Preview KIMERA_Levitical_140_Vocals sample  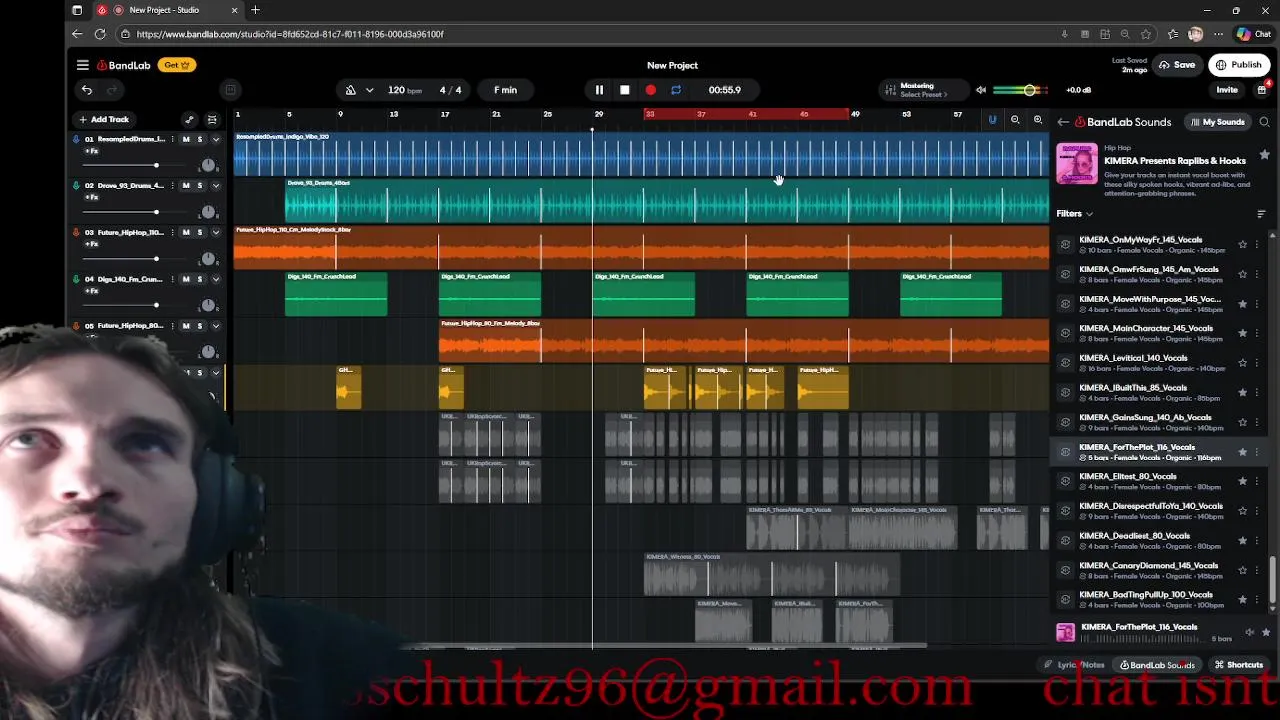pyautogui.click(x=1065, y=363)
